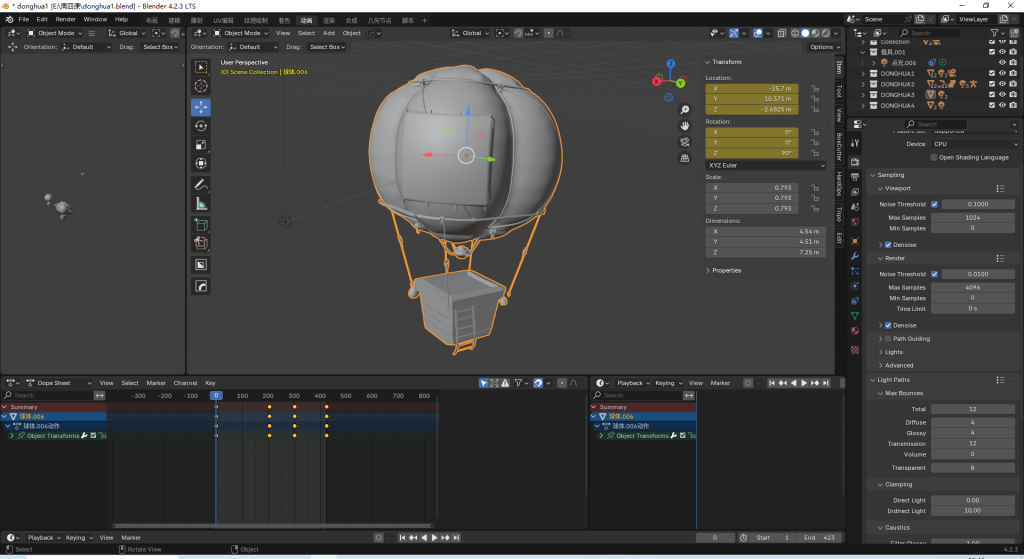Choose the Measure tool icon
This screenshot has width=1024, height=559.
tap(200, 204)
